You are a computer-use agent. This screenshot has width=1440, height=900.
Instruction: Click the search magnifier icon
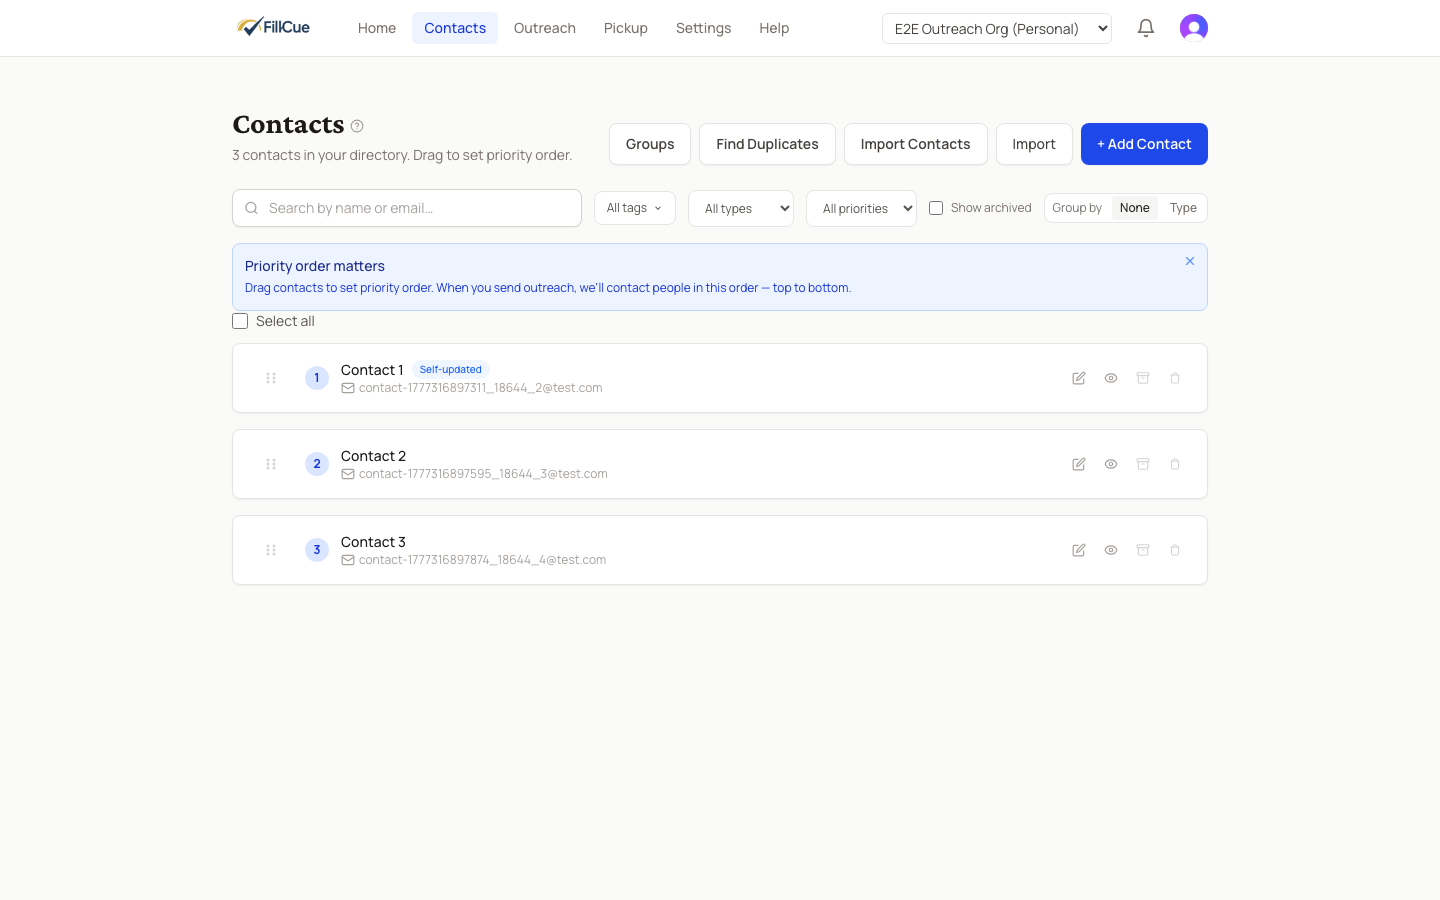tap(252, 208)
